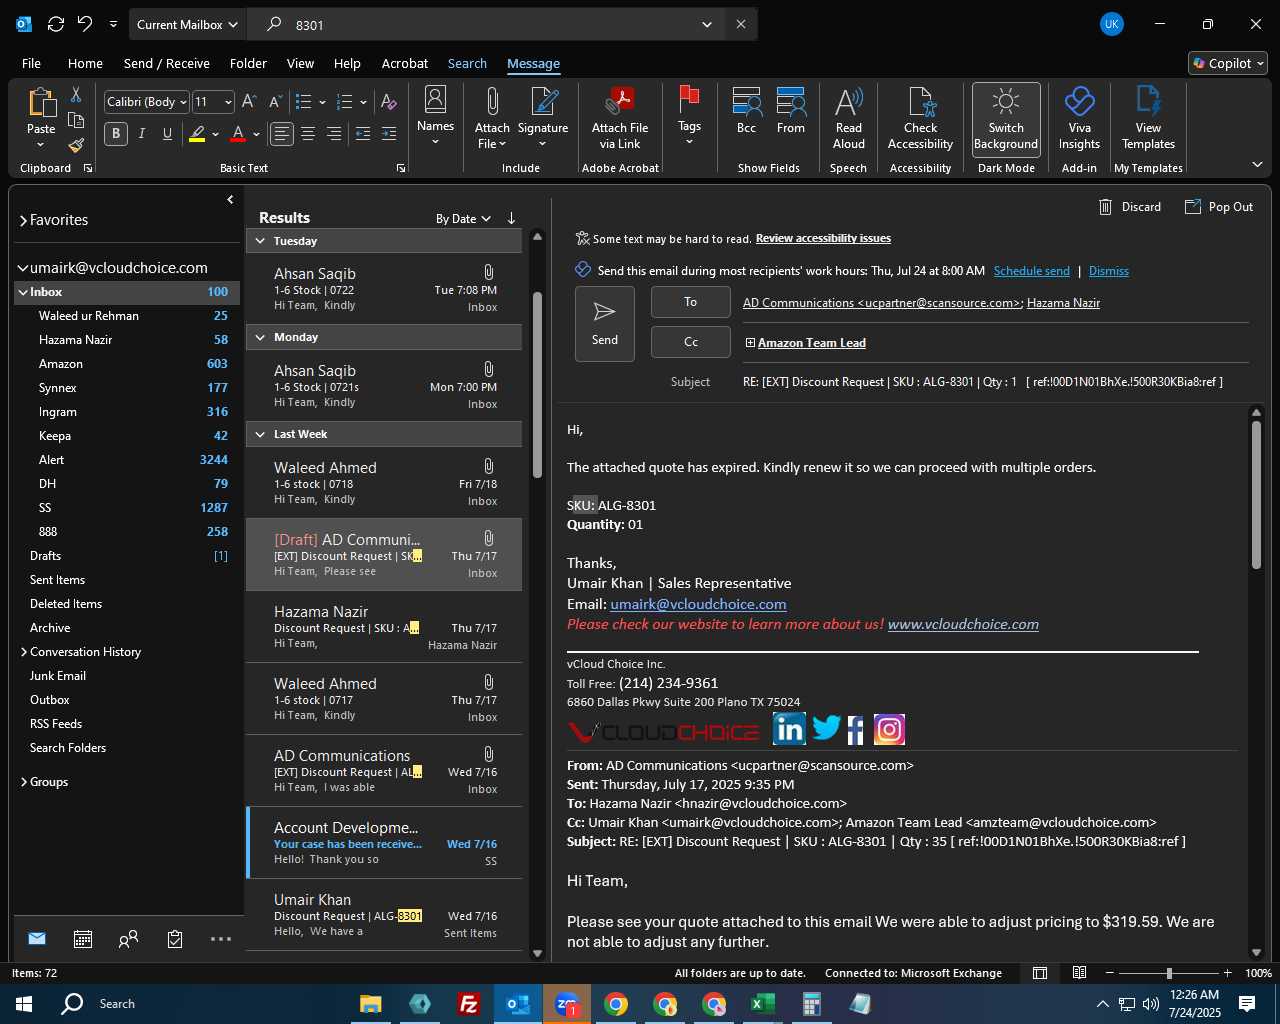Open View Templates
The width and height of the screenshot is (1280, 1024).
pos(1148,118)
